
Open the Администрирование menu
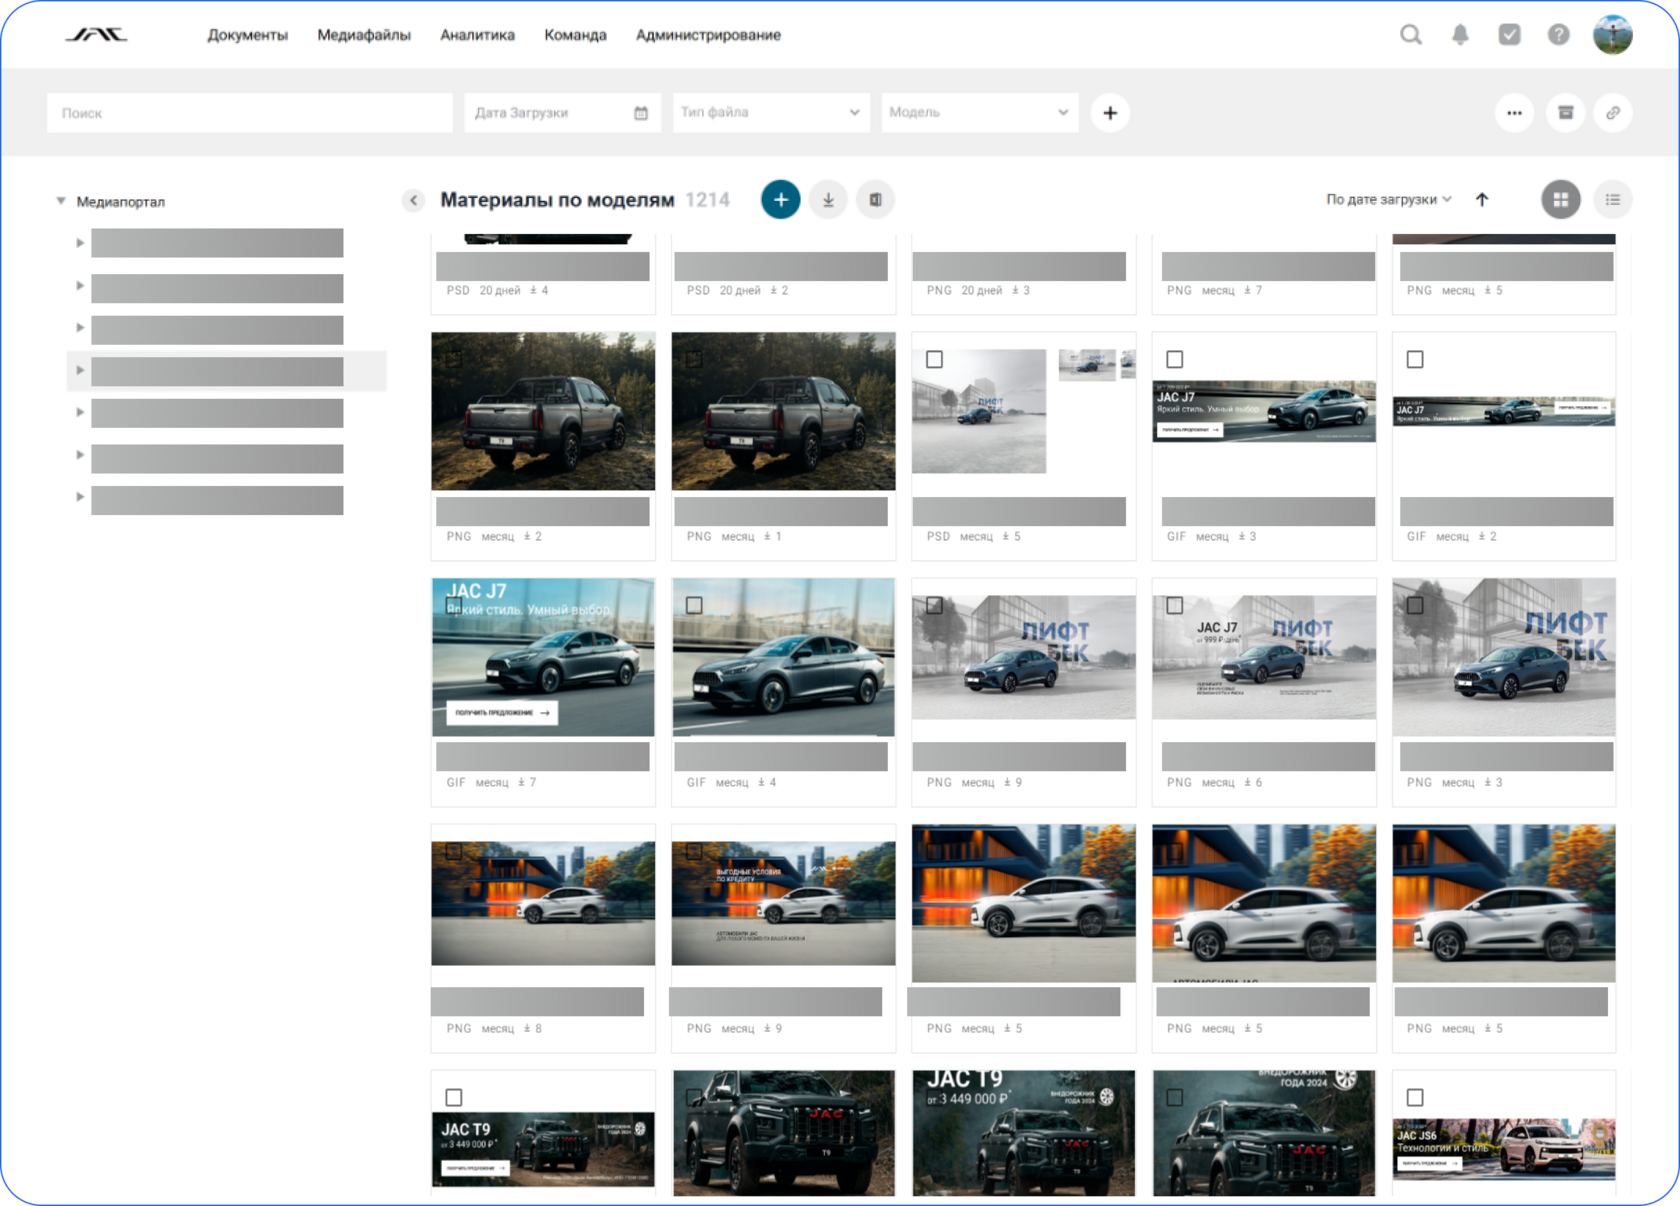tap(708, 35)
